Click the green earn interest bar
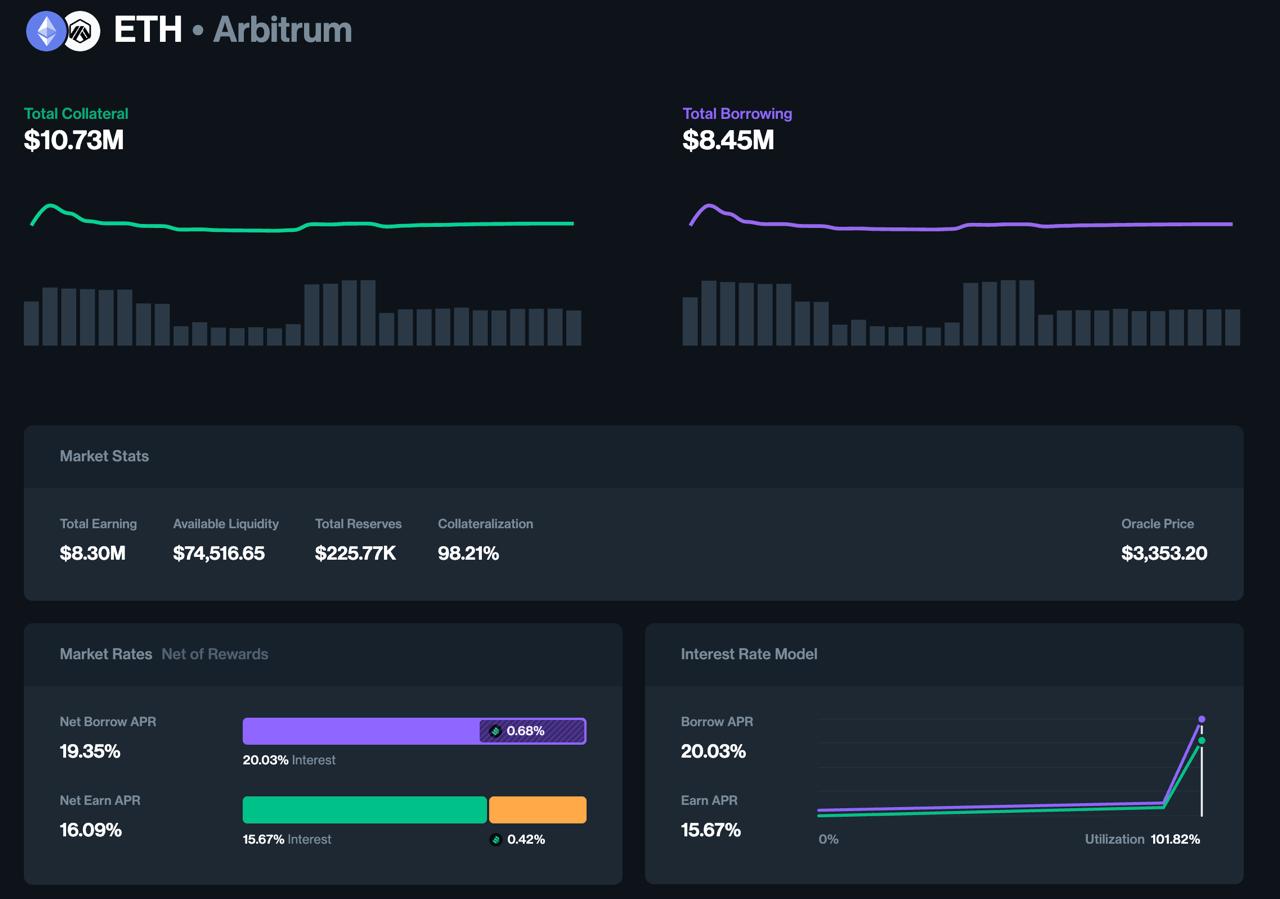The image size is (1280, 899). (x=364, y=810)
